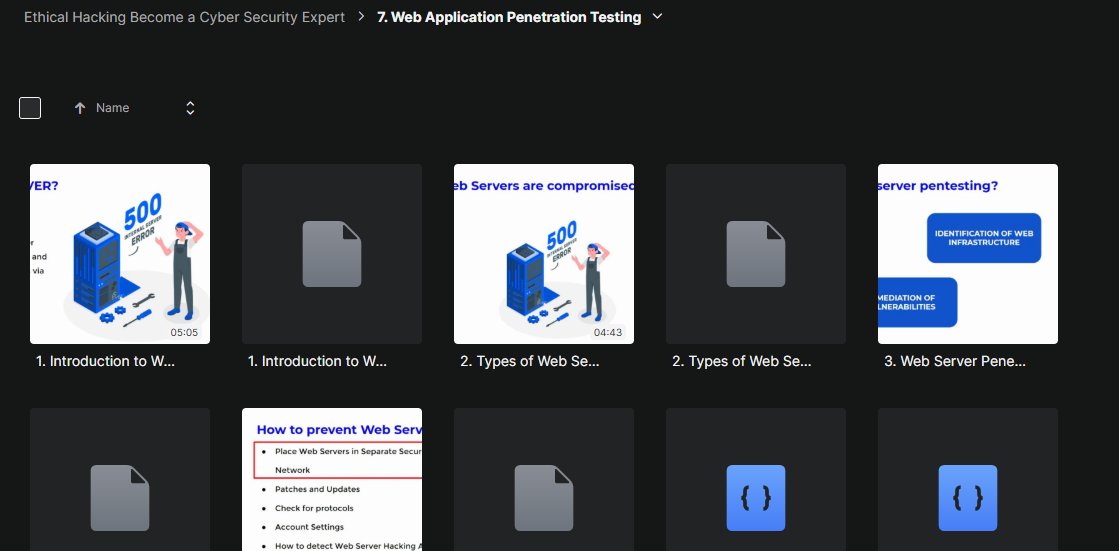Select the first '1. Introduction to W...' video name

105,361
